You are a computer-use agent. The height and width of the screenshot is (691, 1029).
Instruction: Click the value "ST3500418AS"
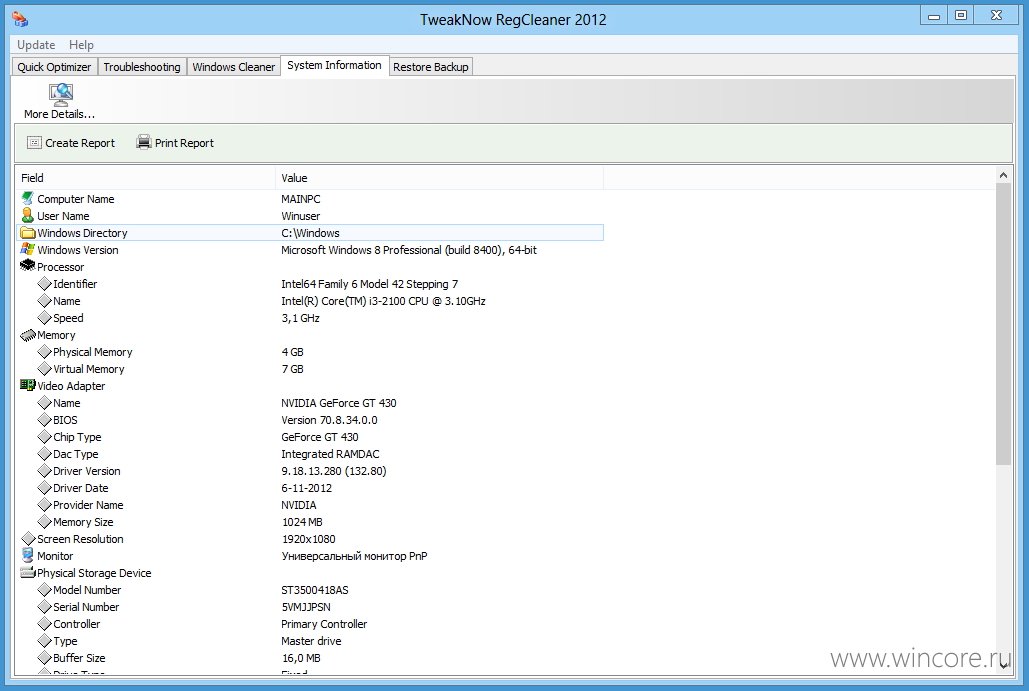tap(315, 590)
